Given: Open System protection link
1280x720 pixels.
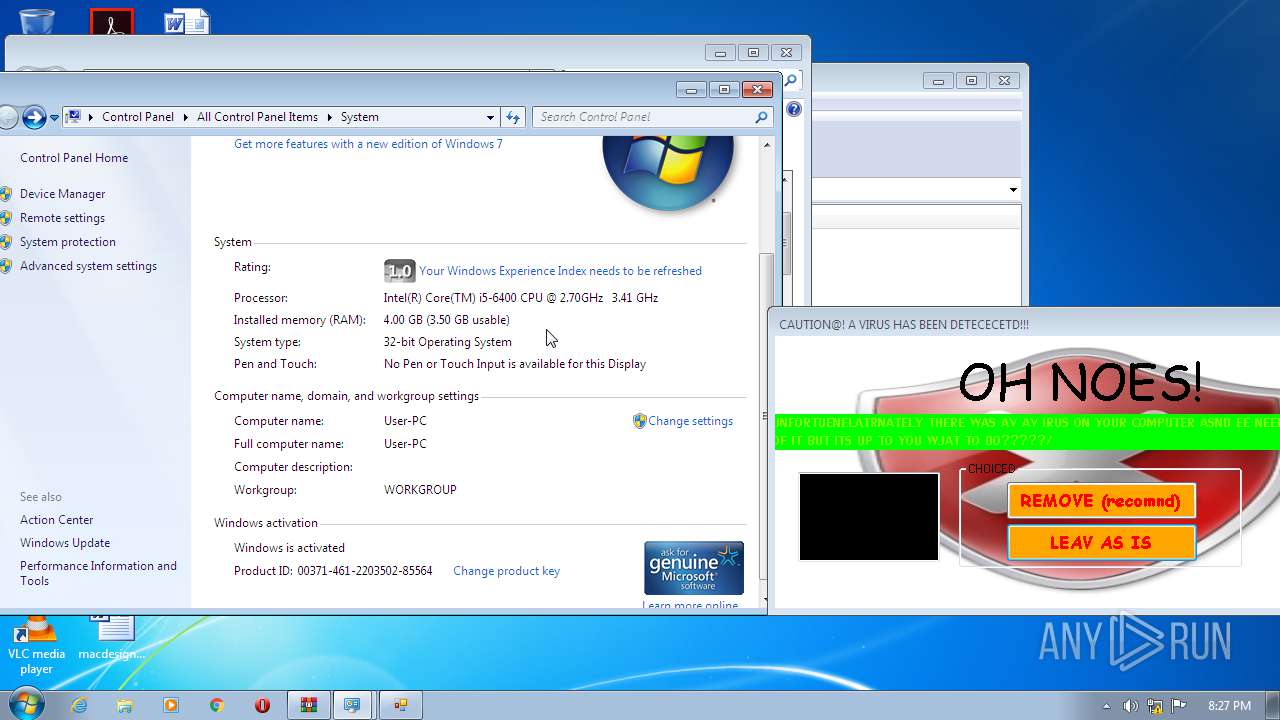Looking at the screenshot, I should (x=68, y=242).
